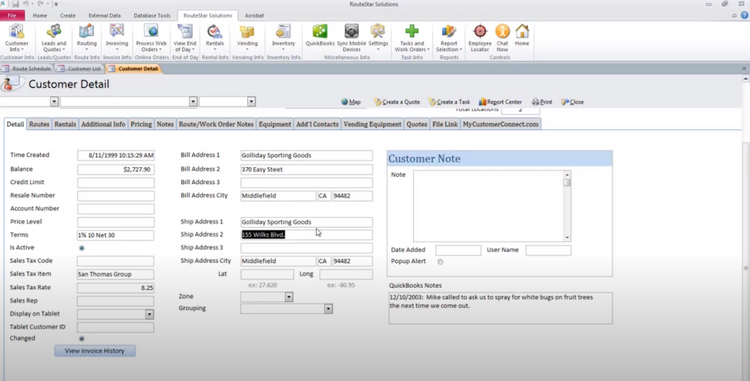Open the Pricing detail tab
The height and width of the screenshot is (381, 750).
141,124
